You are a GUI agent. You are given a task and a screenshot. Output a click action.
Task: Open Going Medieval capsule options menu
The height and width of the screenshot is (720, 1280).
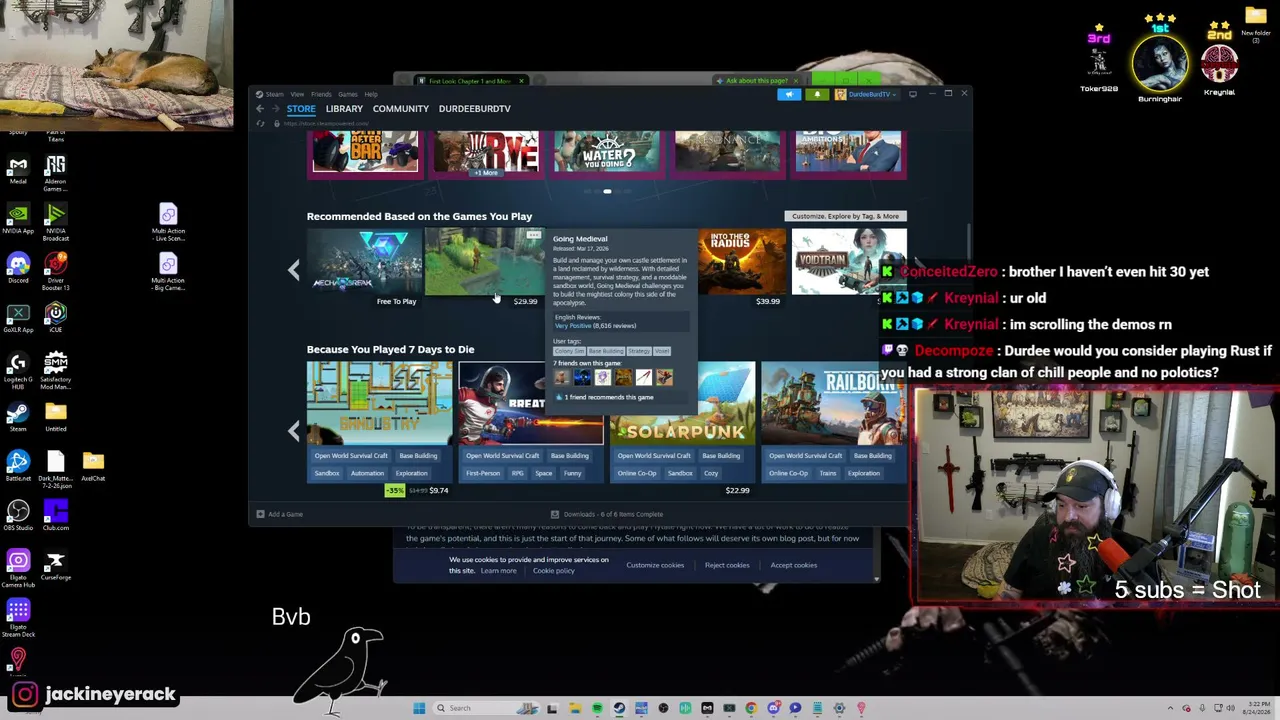534,235
